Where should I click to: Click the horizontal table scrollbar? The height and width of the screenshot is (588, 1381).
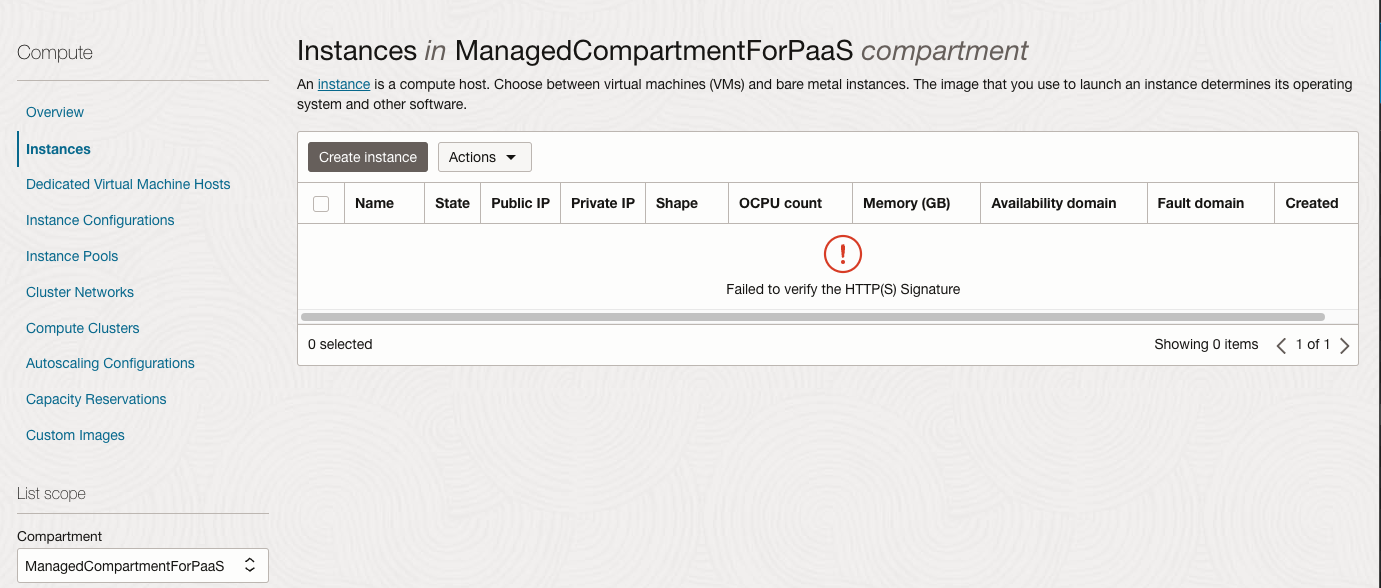click(x=812, y=316)
